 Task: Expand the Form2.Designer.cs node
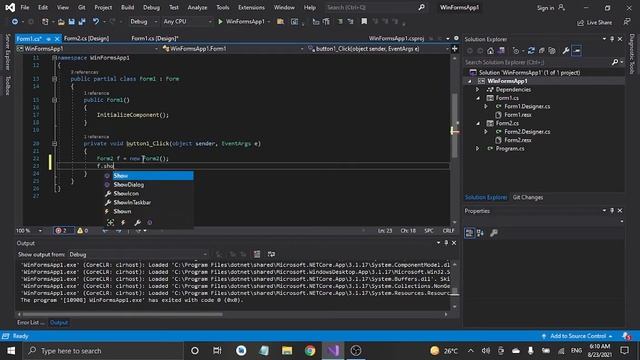pos(486,132)
